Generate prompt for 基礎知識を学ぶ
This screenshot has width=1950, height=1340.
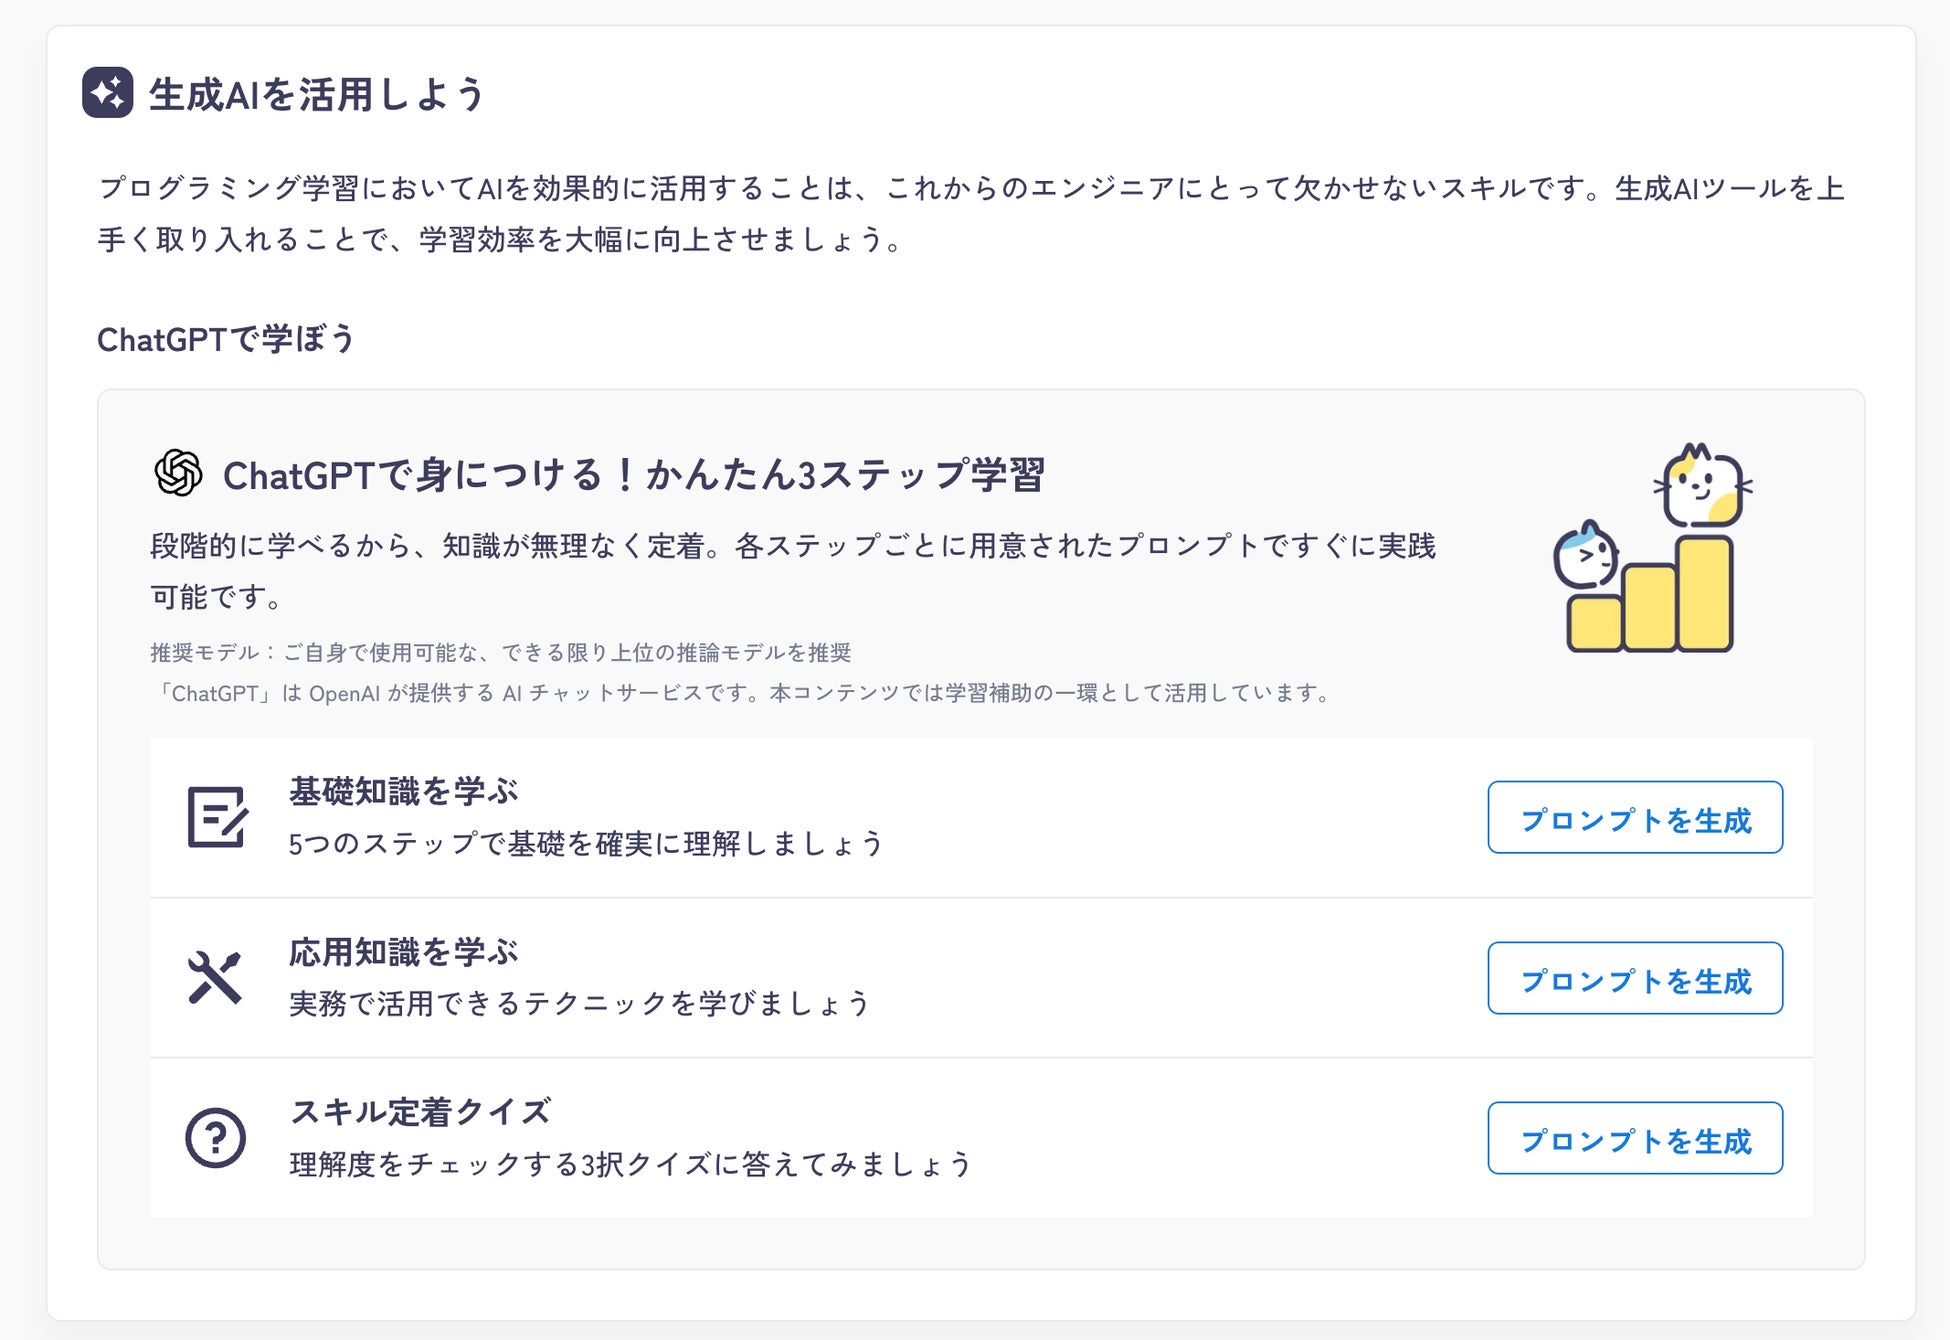tap(1635, 818)
